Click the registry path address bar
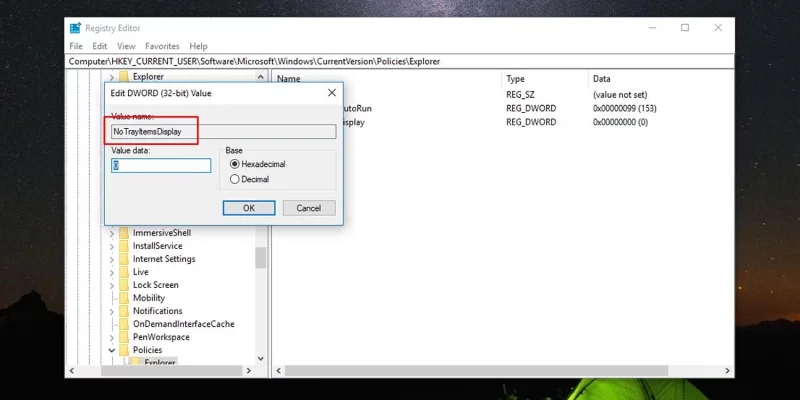800x400 pixels. pyautogui.click(x=401, y=61)
